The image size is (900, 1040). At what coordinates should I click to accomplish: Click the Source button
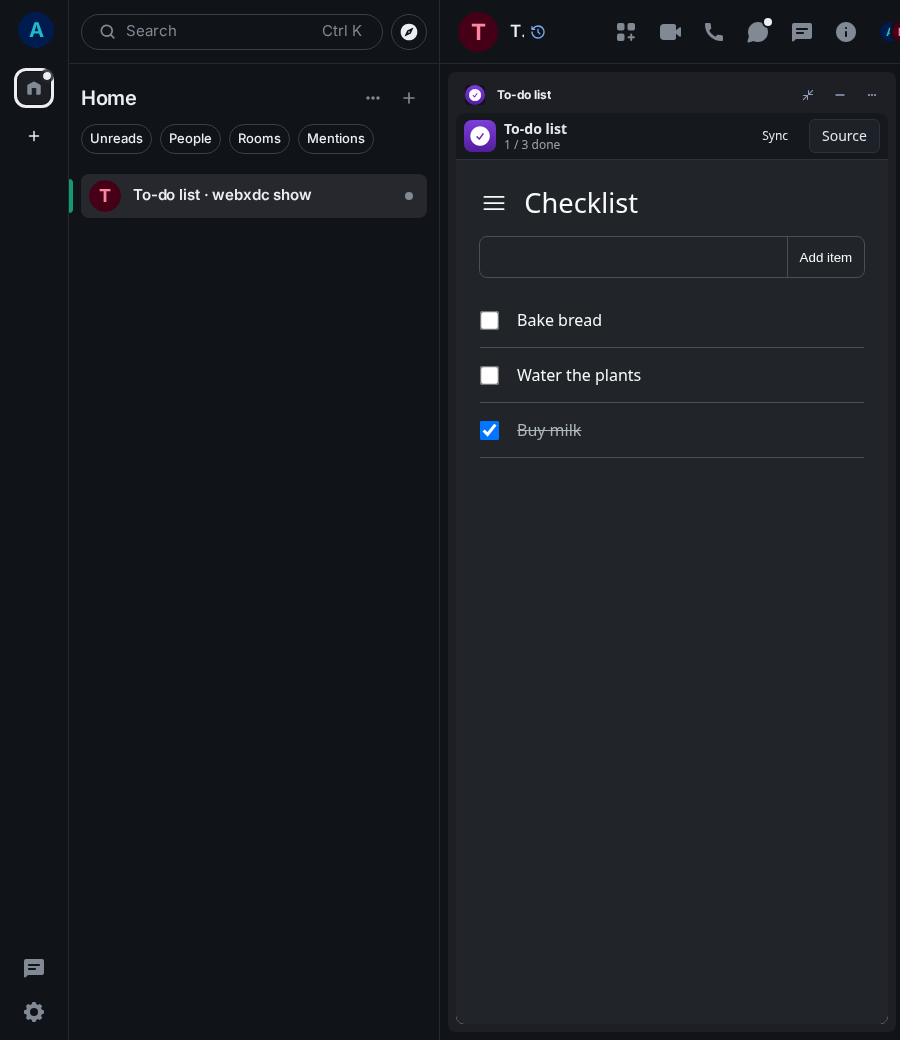[844, 136]
